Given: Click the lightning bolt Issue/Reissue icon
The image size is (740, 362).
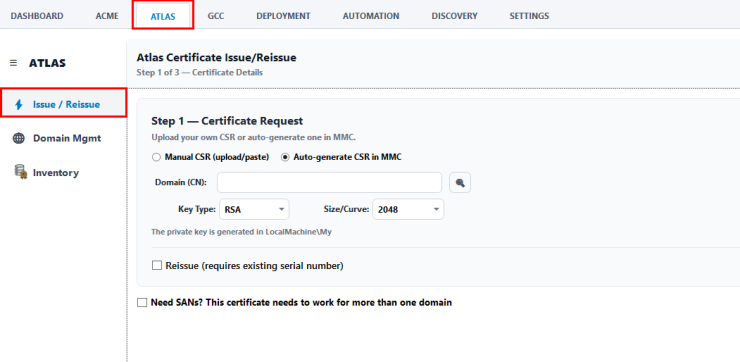Looking at the screenshot, I should pyautogui.click(x=19, y=104).
